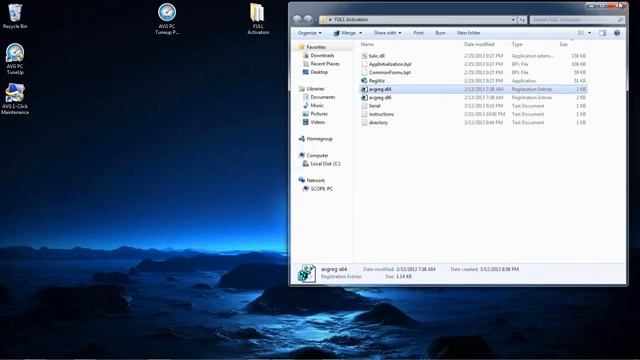Click New folder in the toolbar
Viewport: 640px width, 360px height.
pyautogui.click(x=469, y=33)
